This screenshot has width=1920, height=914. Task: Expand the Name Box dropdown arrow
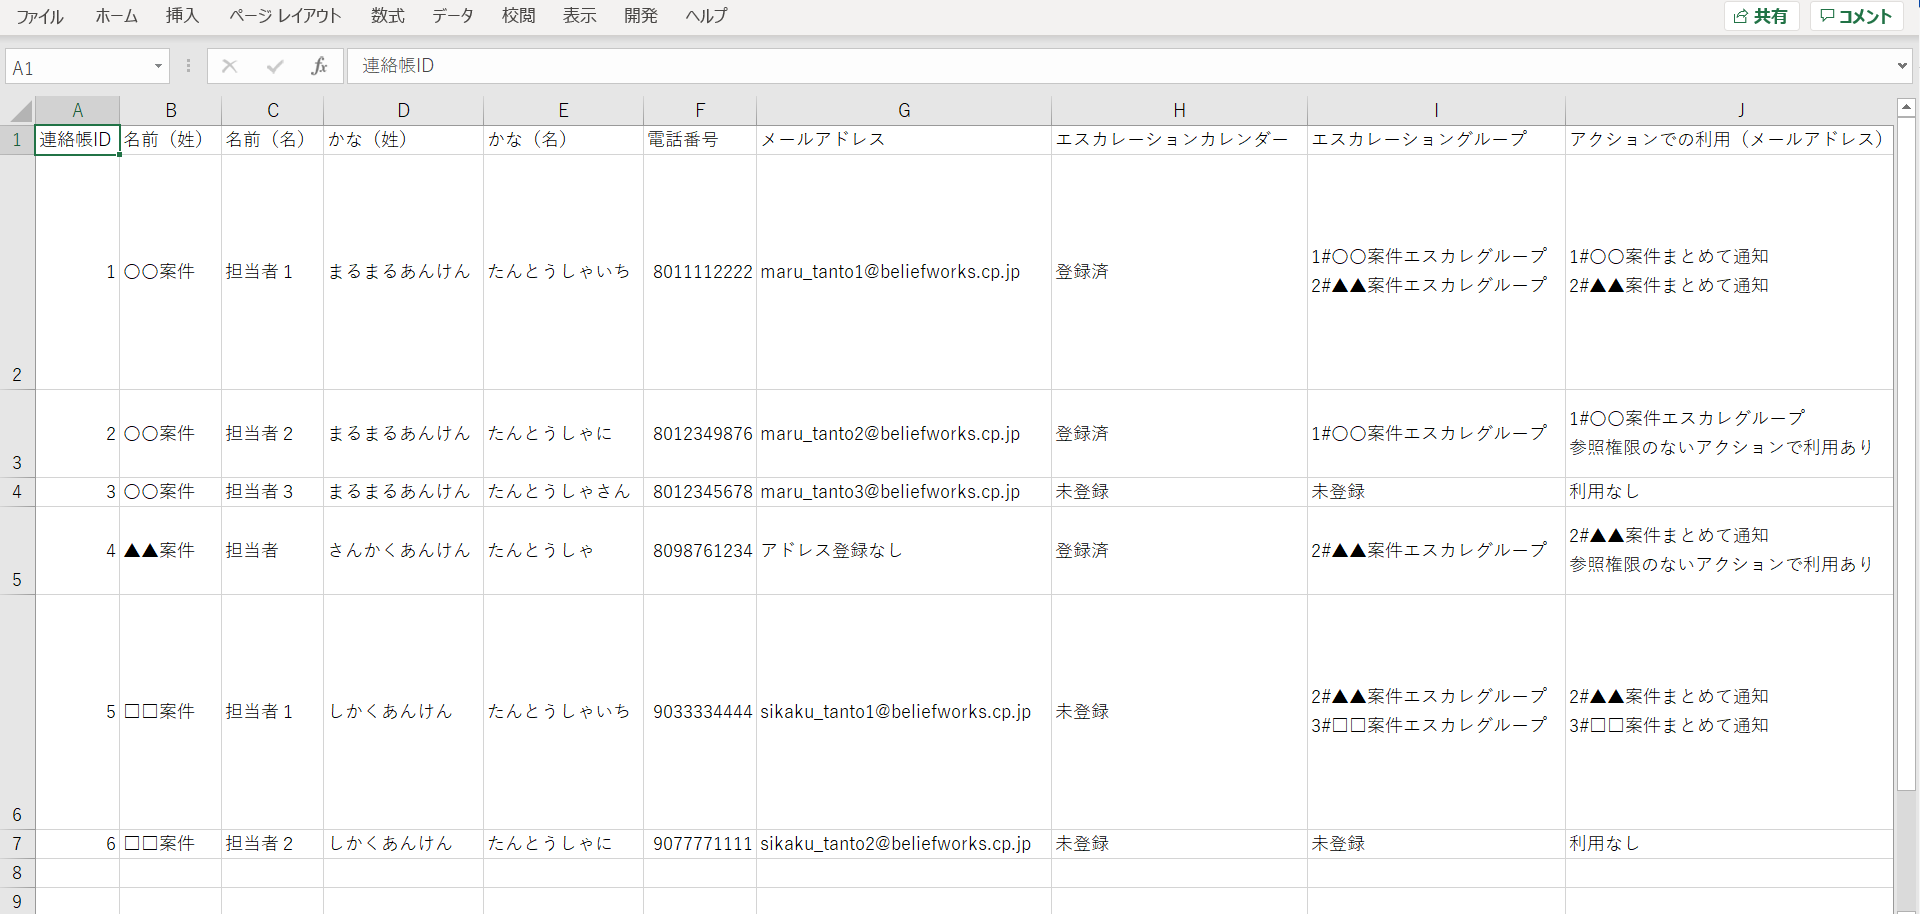pos(158,67)
